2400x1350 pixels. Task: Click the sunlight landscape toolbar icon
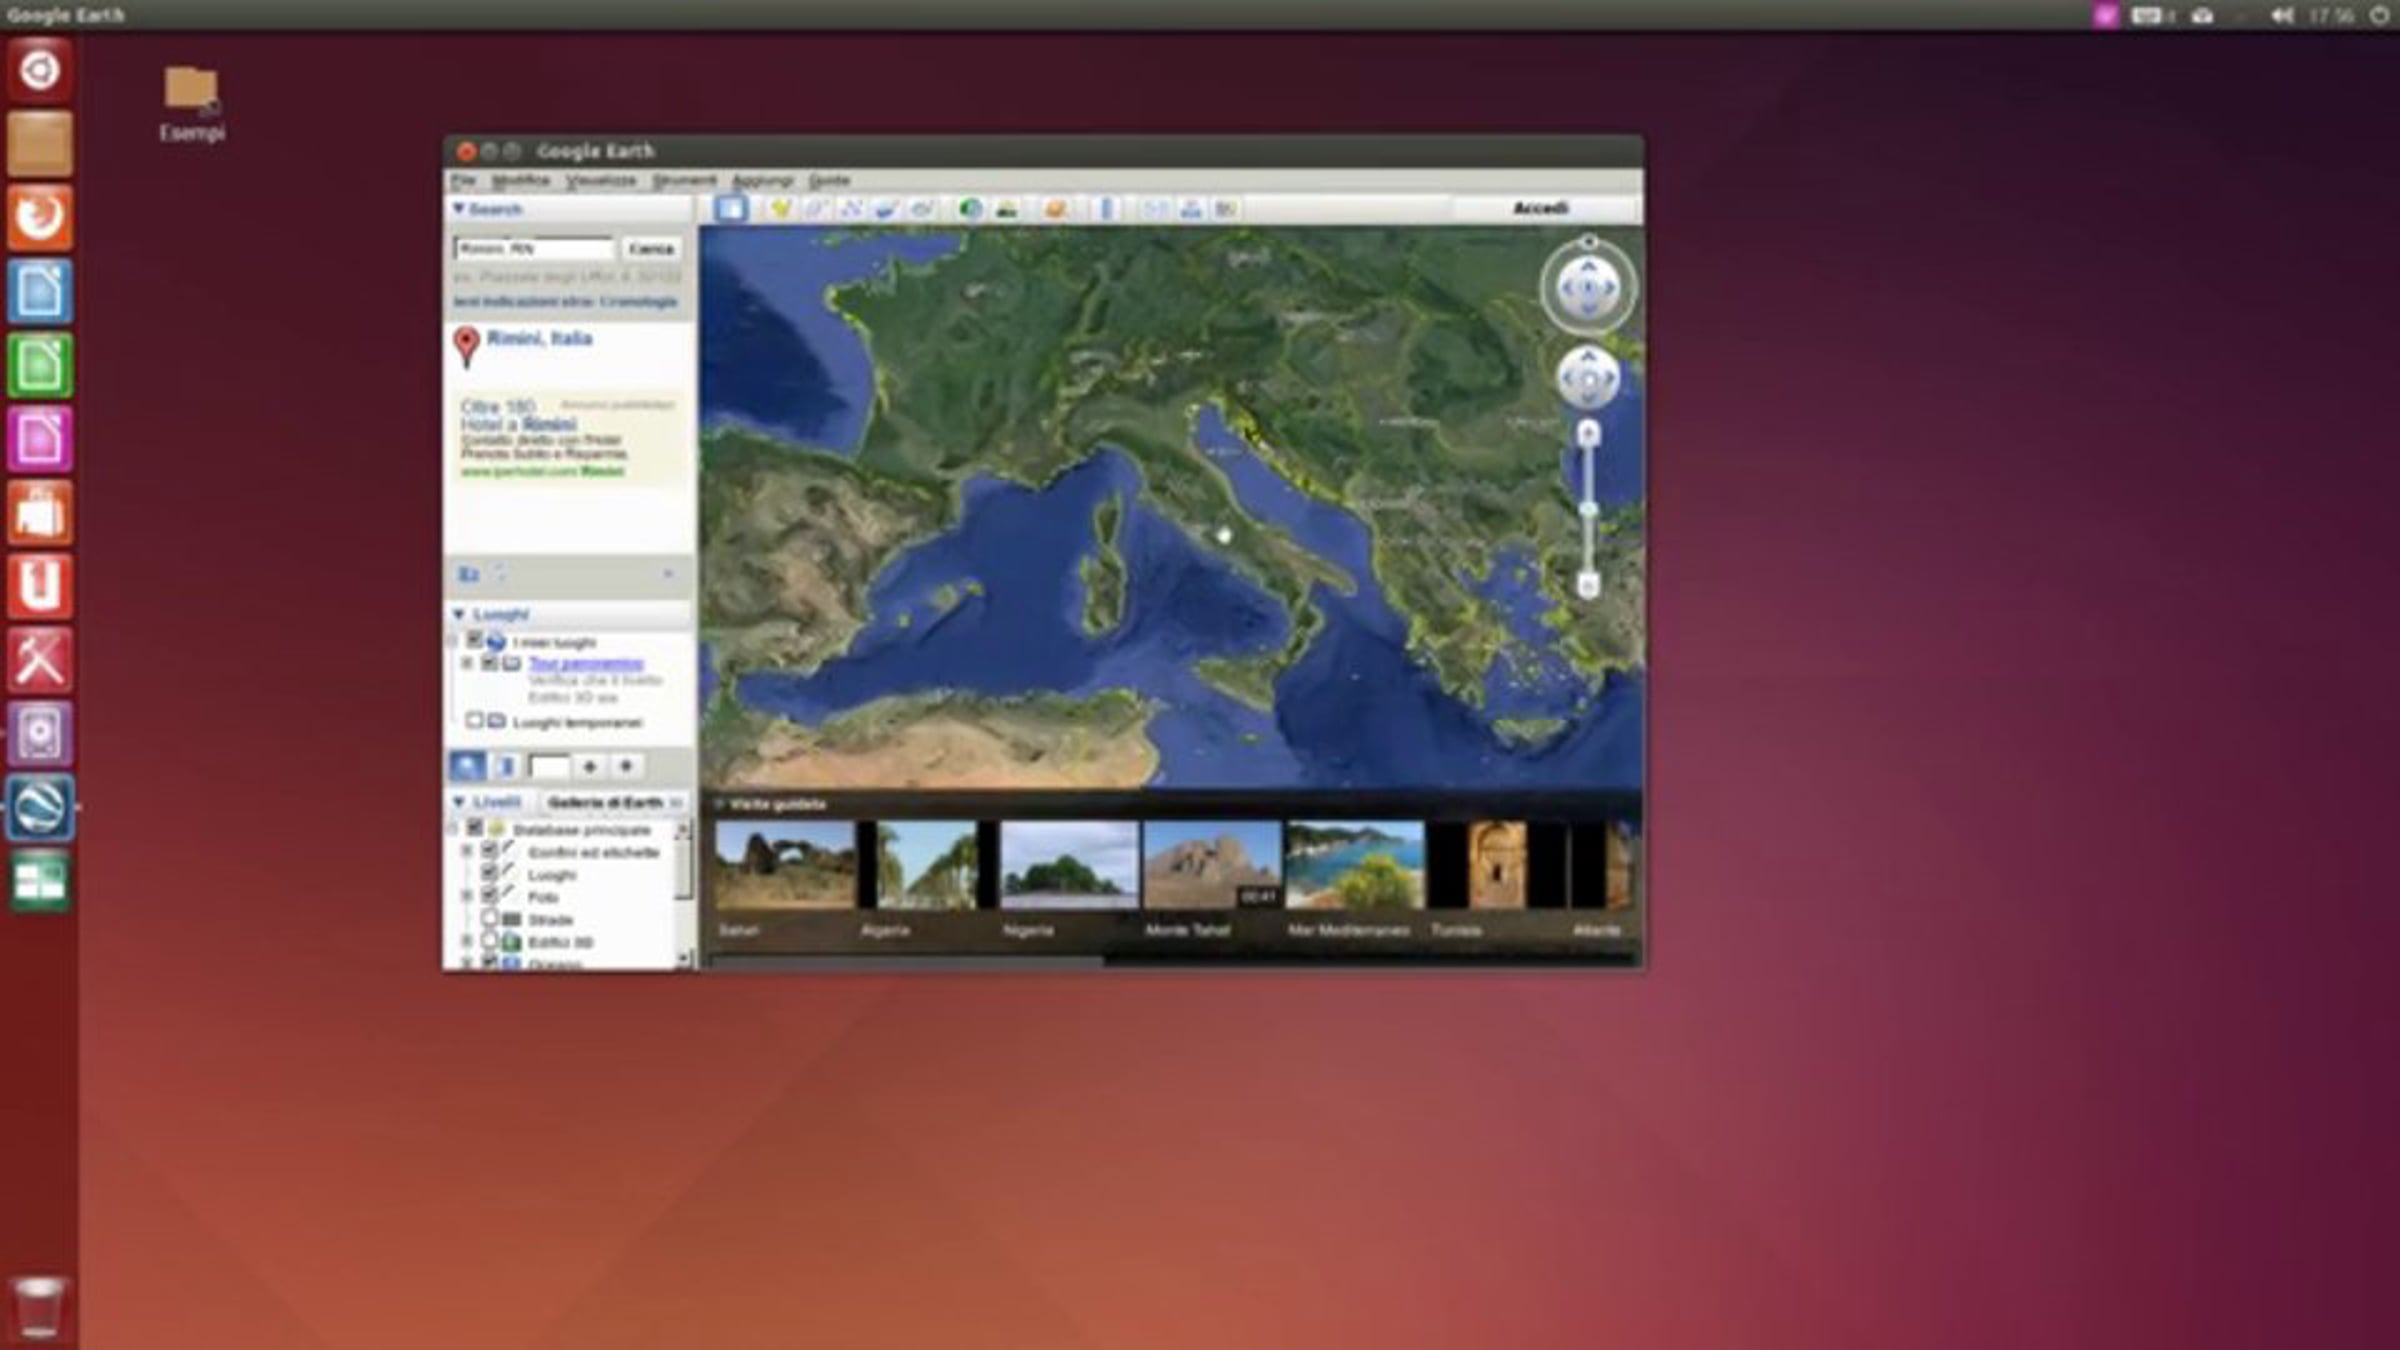1007,208
